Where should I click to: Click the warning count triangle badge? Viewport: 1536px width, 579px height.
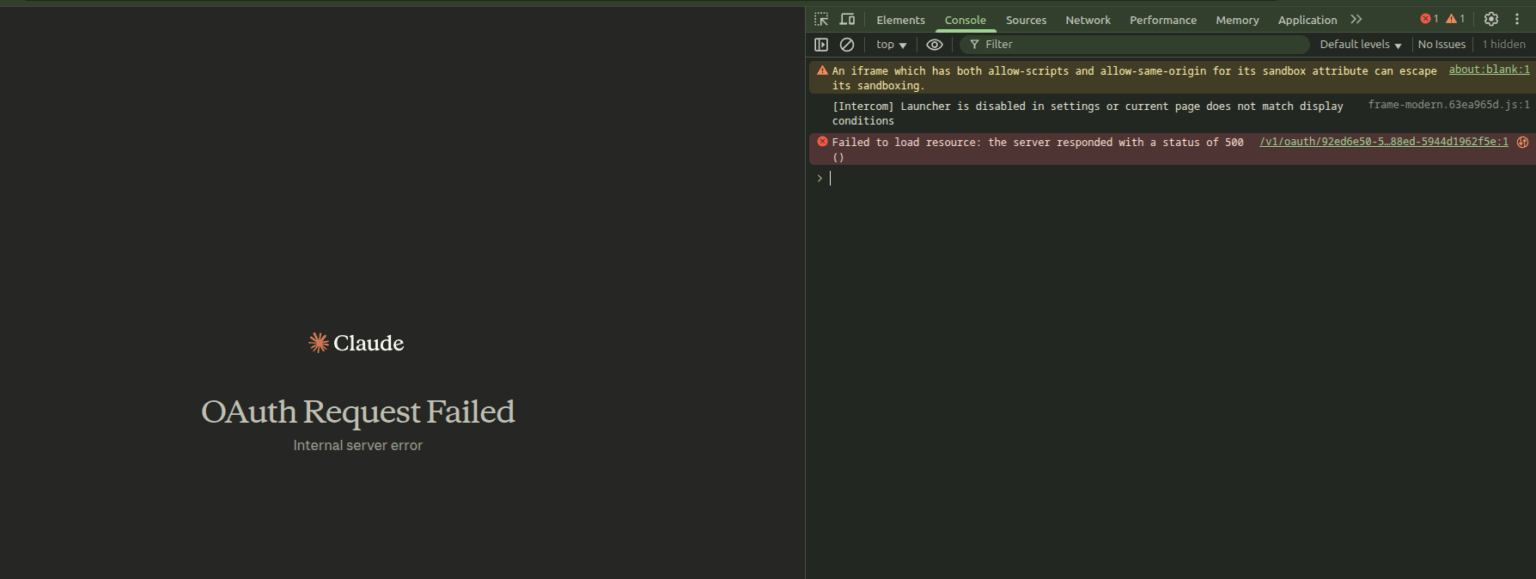(x=1455, y=19)
